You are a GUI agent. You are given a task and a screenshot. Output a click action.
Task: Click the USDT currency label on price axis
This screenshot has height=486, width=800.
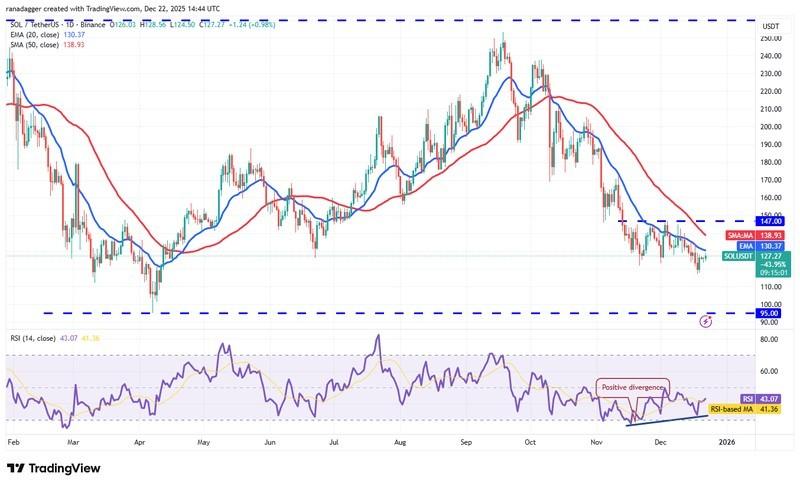pyautogui.click(x=771, y=26)
